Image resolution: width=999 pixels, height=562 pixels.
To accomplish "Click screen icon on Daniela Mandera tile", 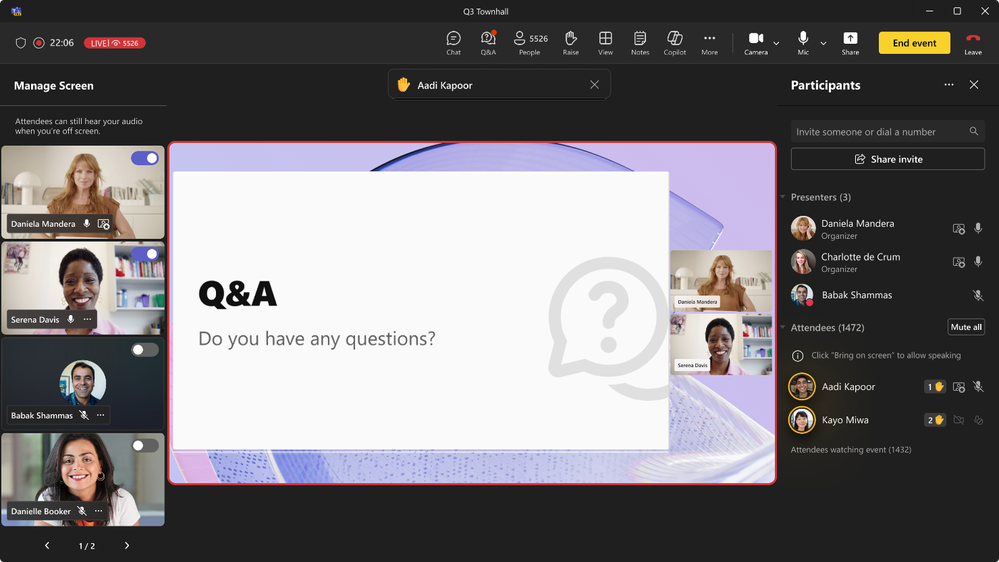I will pyautogui.click(x=103, y=224).
